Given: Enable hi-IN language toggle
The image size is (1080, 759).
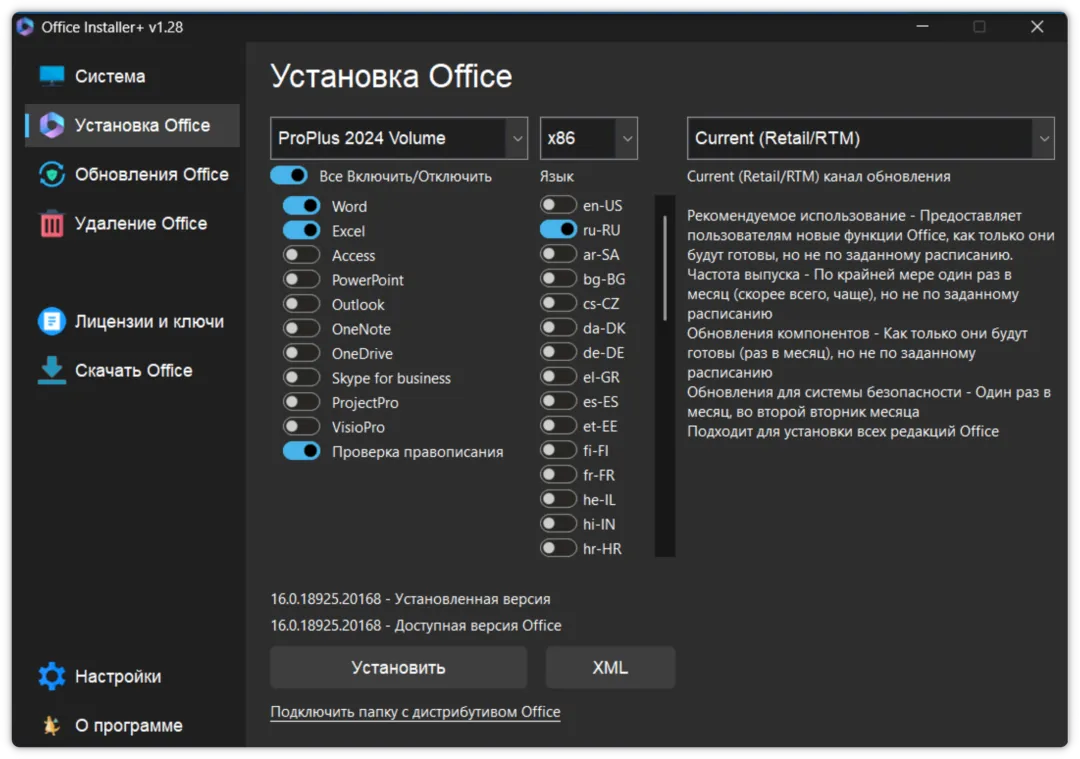Looking at the screenshot, I should point(558,523).
